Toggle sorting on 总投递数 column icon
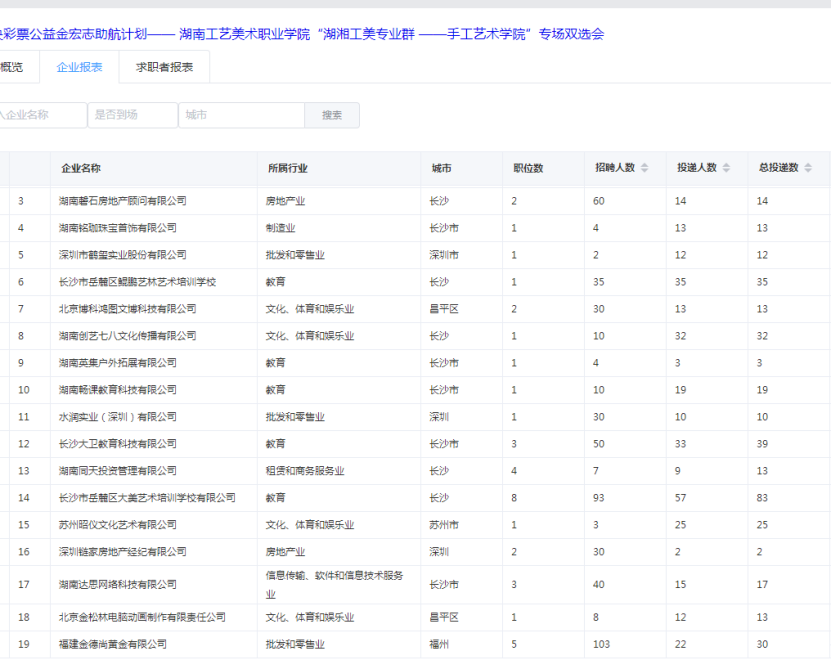Viewport: 831px width, 660px height. (x=808, y=168)
